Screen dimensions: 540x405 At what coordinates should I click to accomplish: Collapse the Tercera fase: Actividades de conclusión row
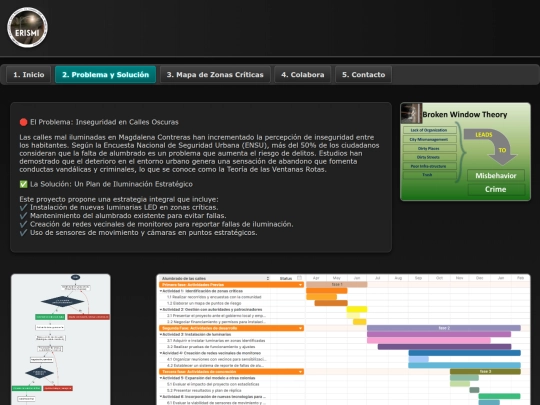(x=300, y=372)
